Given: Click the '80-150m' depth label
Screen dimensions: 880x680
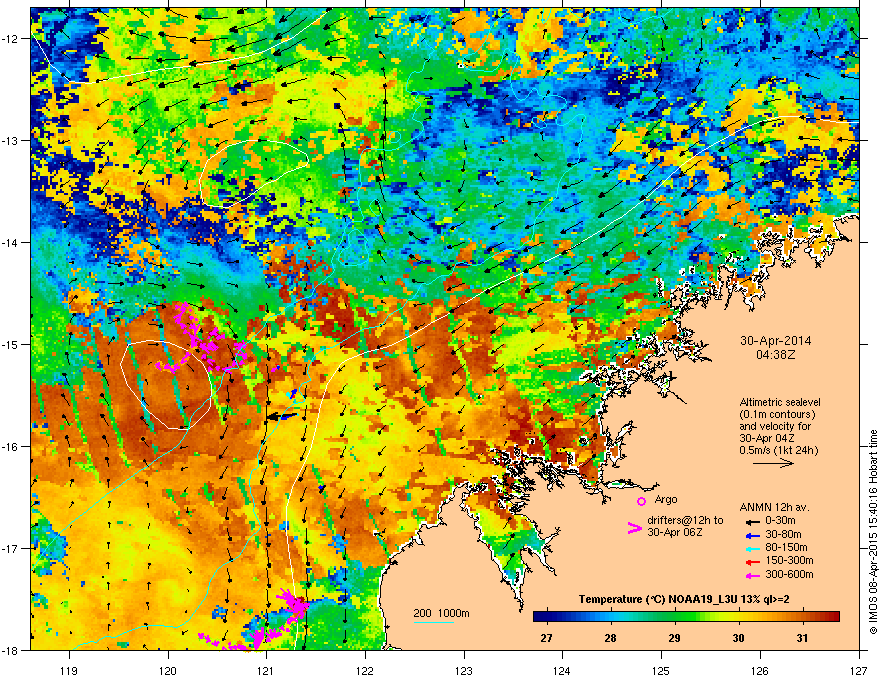Looking at the screenshot, I should click(786, 547).
